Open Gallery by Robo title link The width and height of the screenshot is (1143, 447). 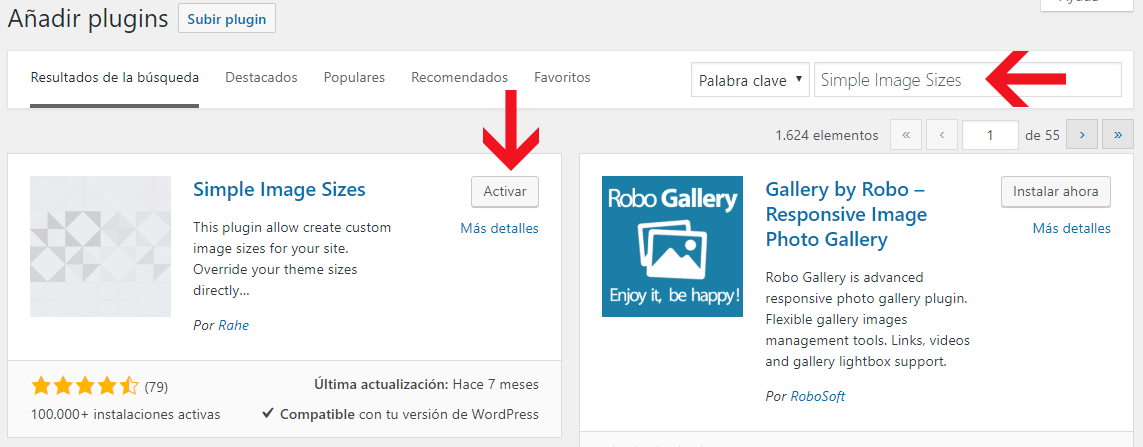[846, 214]
